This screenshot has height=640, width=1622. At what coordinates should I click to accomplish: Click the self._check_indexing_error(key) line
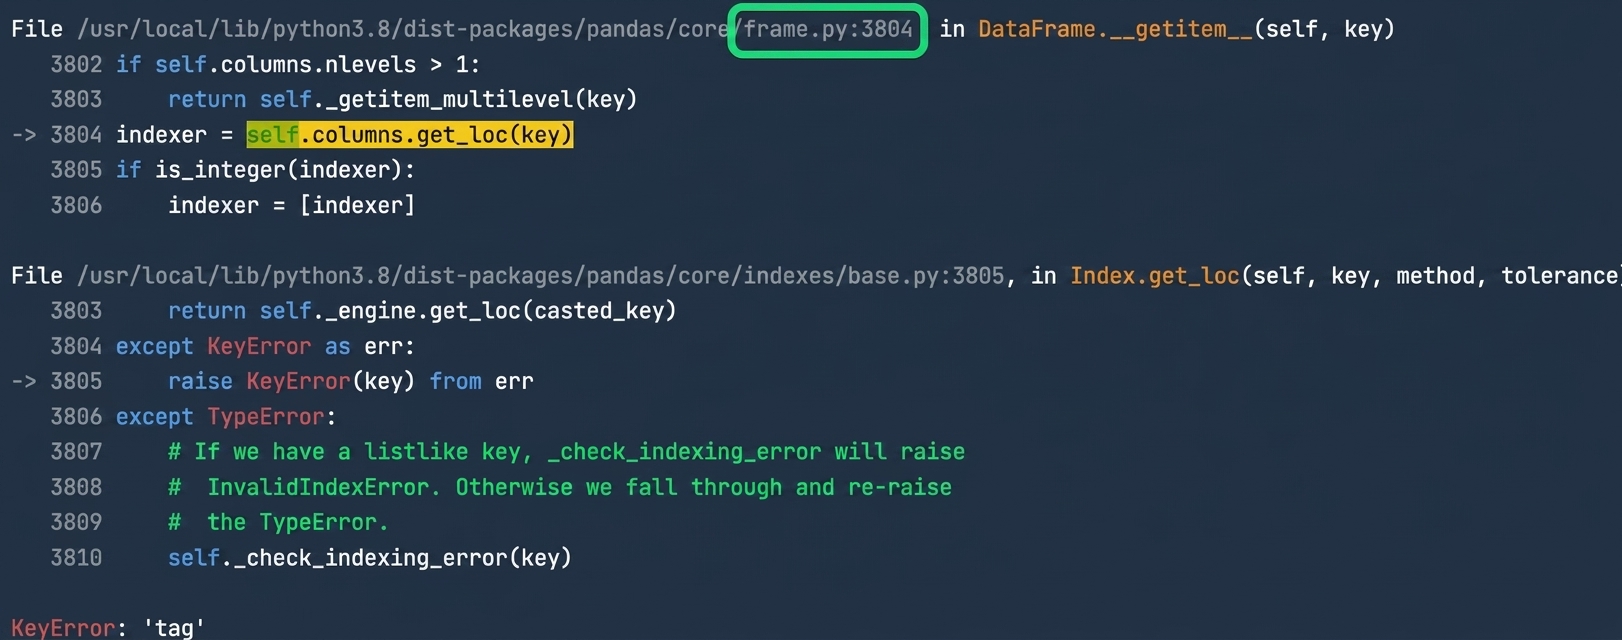[370, 558]
